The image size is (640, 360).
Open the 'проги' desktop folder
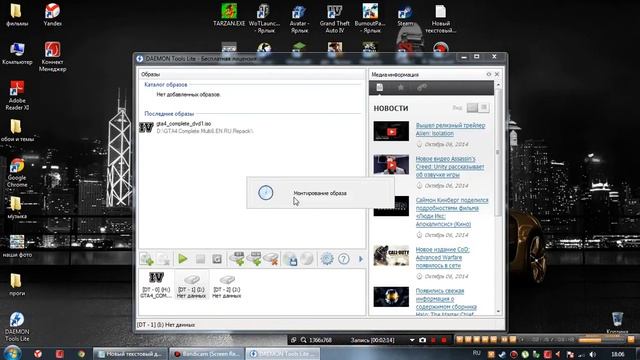point(17,284)
